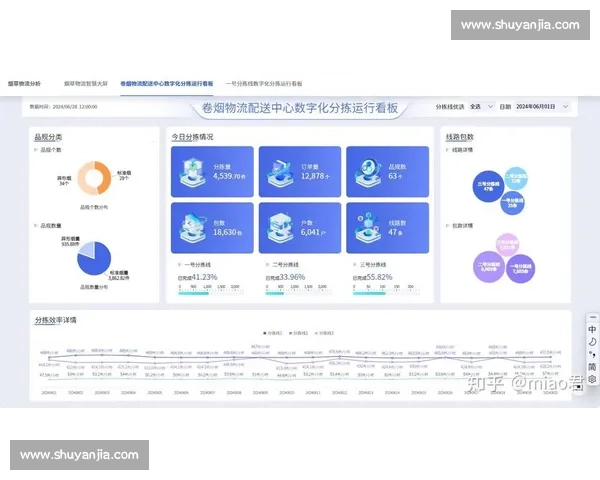Click the 数据时间 timestamp text
Screen dimensions: 600x480
point(64,107)
